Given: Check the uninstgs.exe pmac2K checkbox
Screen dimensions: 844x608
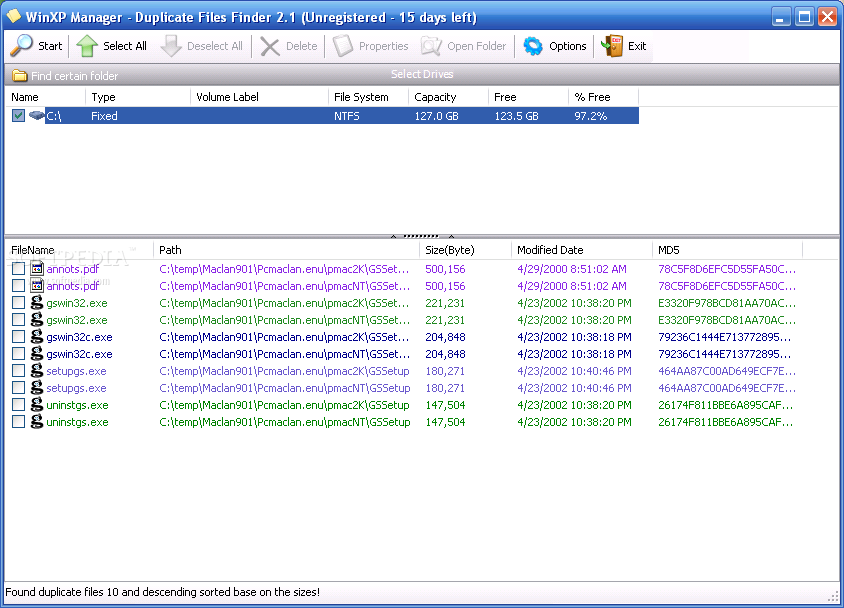Looking at the screenshot, I should 18,405.
